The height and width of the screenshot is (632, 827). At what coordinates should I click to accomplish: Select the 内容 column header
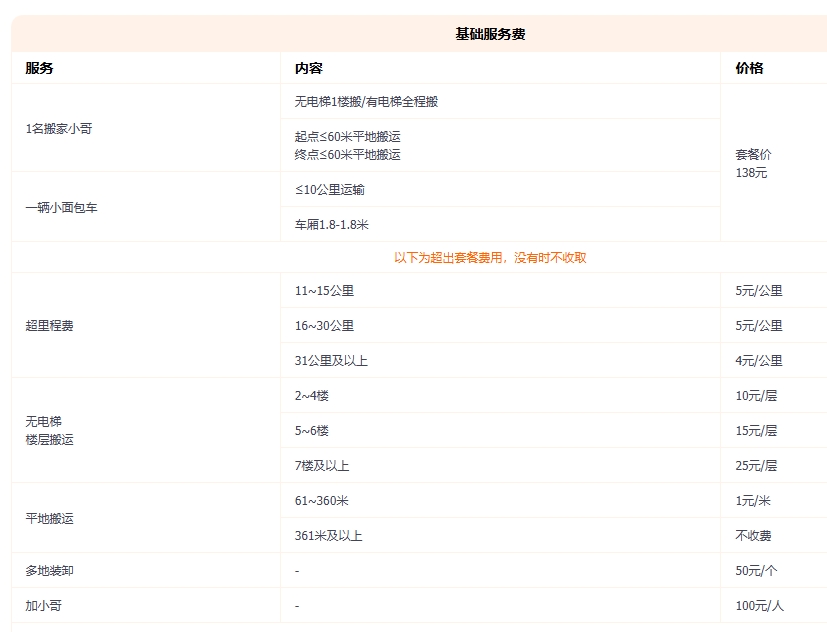click(303, 68)
